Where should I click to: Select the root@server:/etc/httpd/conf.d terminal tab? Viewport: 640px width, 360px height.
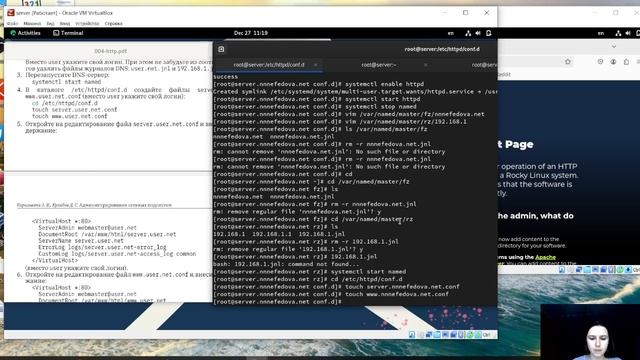click(x=269, y=65)
